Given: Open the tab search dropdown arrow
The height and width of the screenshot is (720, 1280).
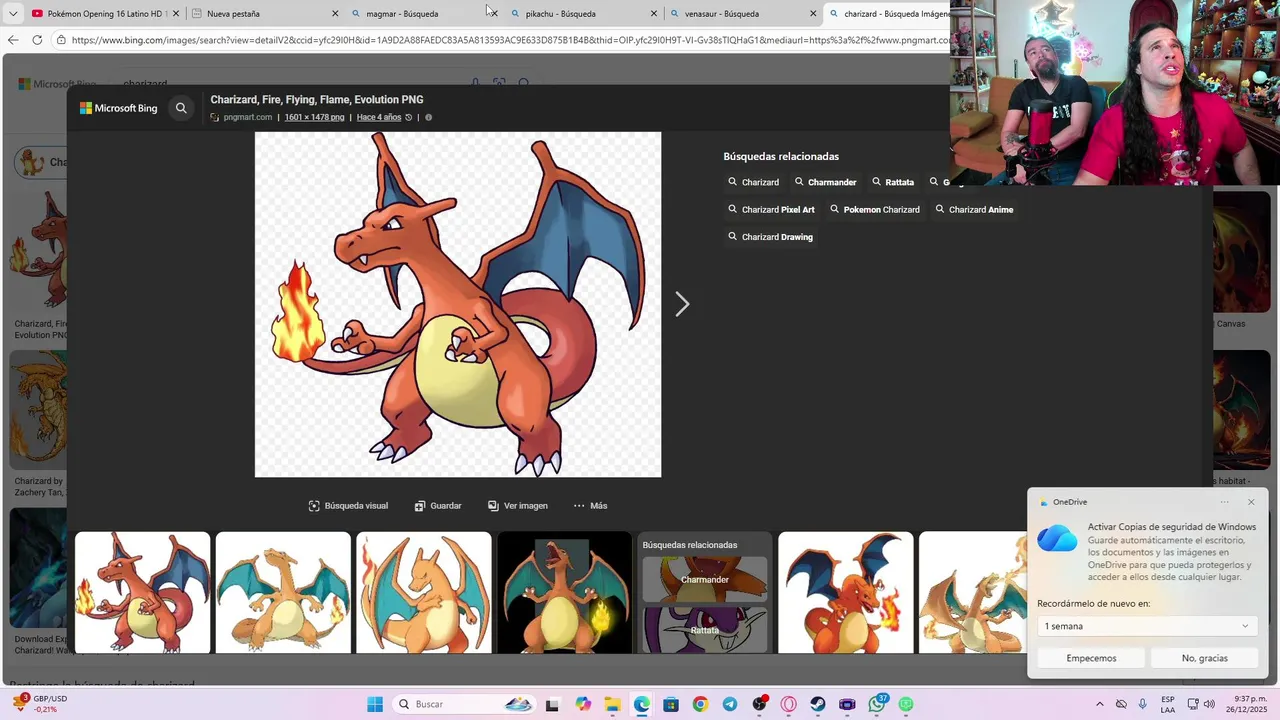Looking at the screenshot, I should [x=12, y=14].
